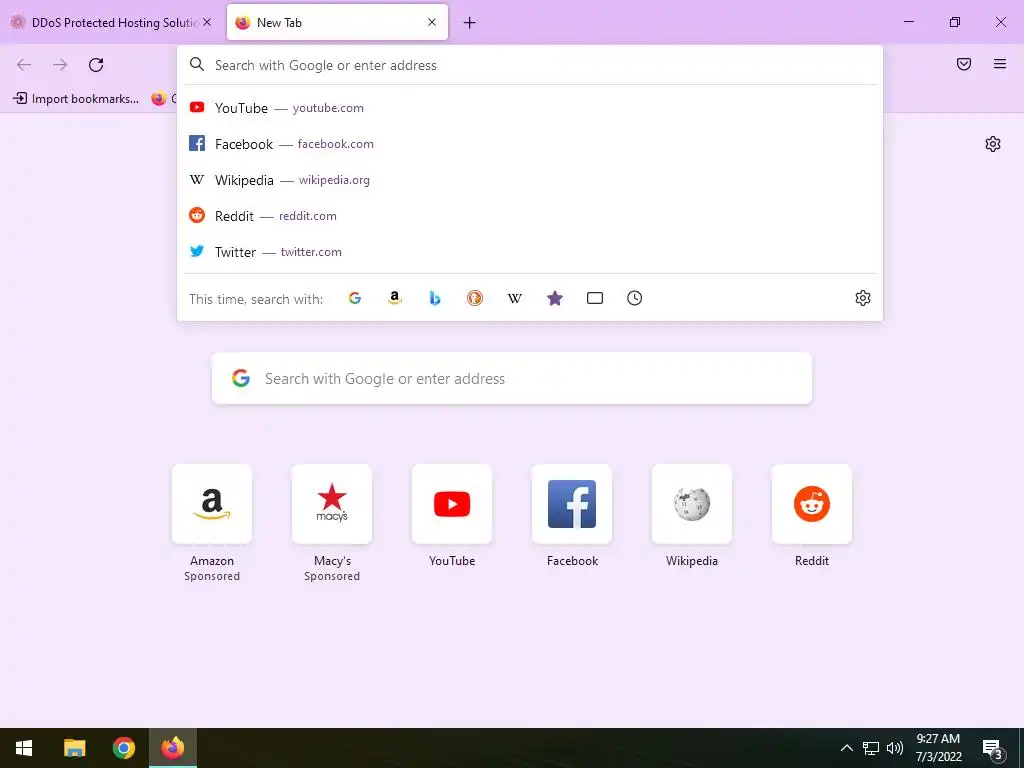This screenshot has width=1024, height=768.
Task: Launch Google Chrome from taskbar
Action: pyautogui.click(x=123, y=748)
